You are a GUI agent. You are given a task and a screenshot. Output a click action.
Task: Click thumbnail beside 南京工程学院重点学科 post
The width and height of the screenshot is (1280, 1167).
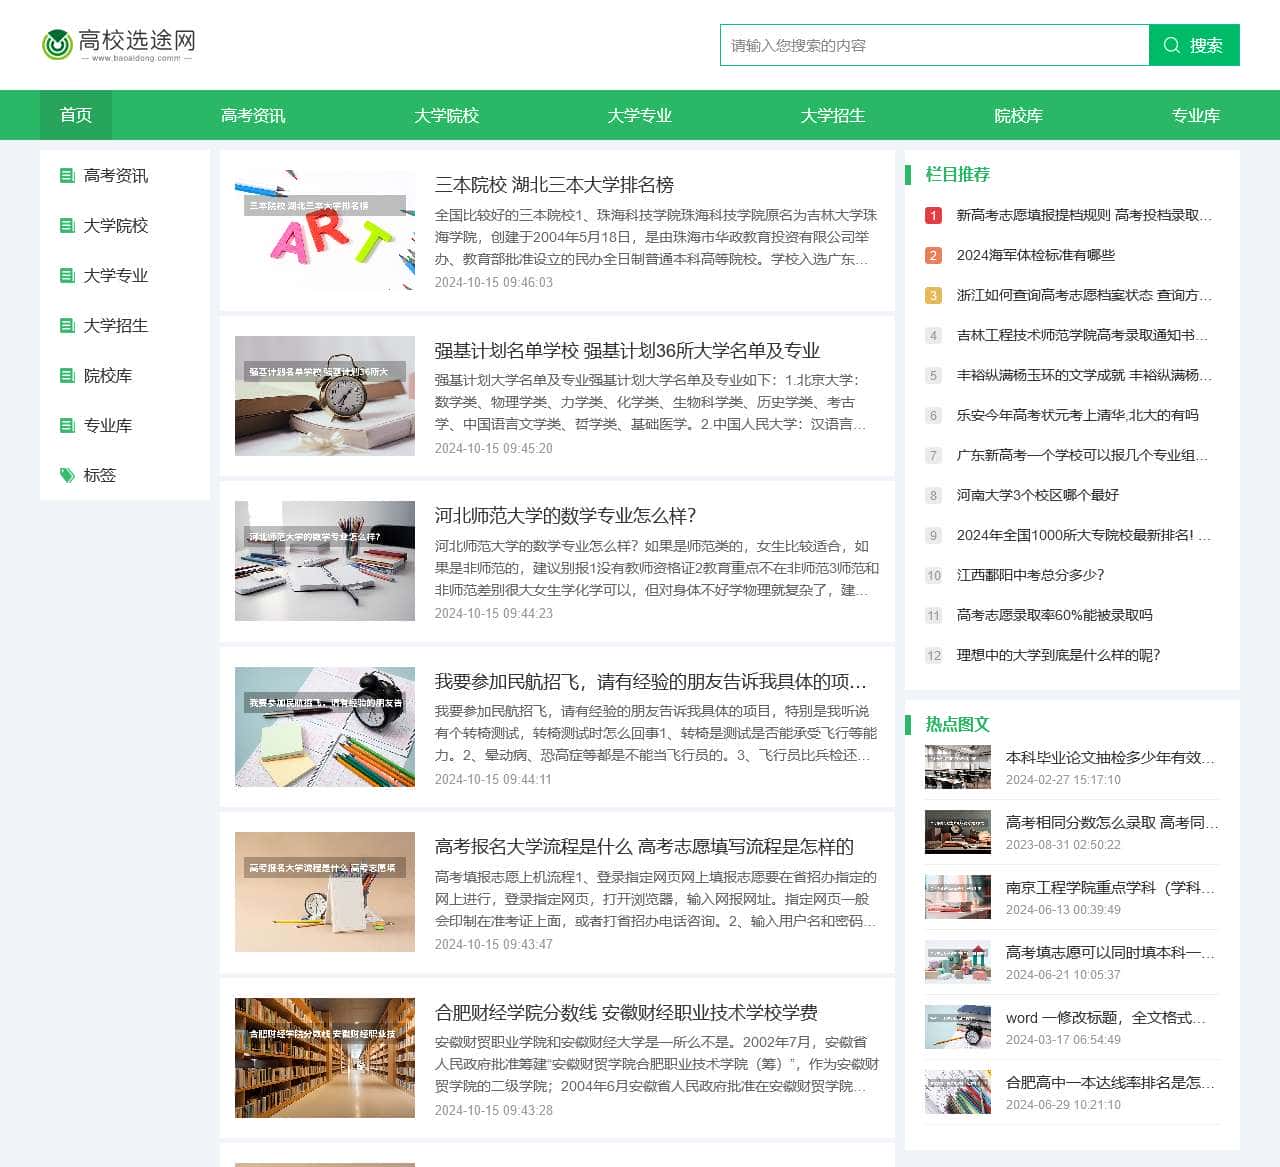click(958, 897)
